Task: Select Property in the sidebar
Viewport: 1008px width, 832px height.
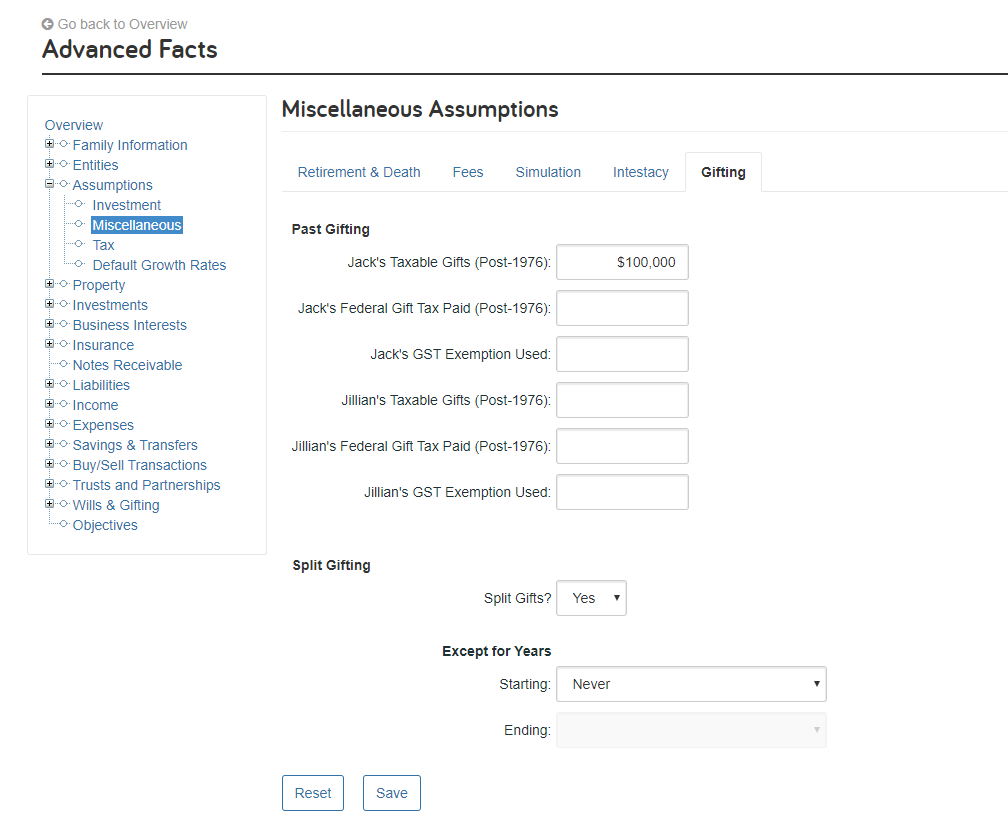Action: point(99,285)
